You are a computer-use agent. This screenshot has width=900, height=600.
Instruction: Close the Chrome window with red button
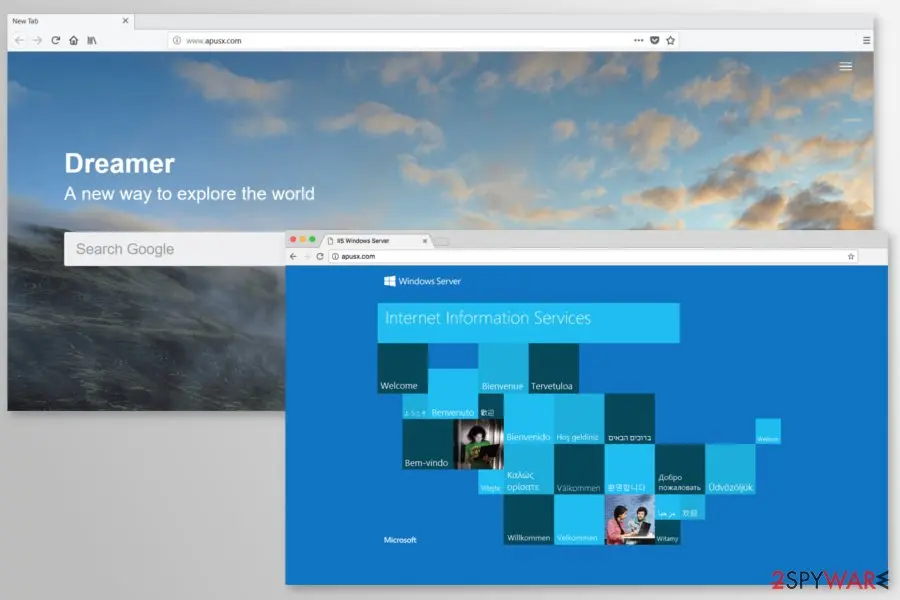click(293, 239)
